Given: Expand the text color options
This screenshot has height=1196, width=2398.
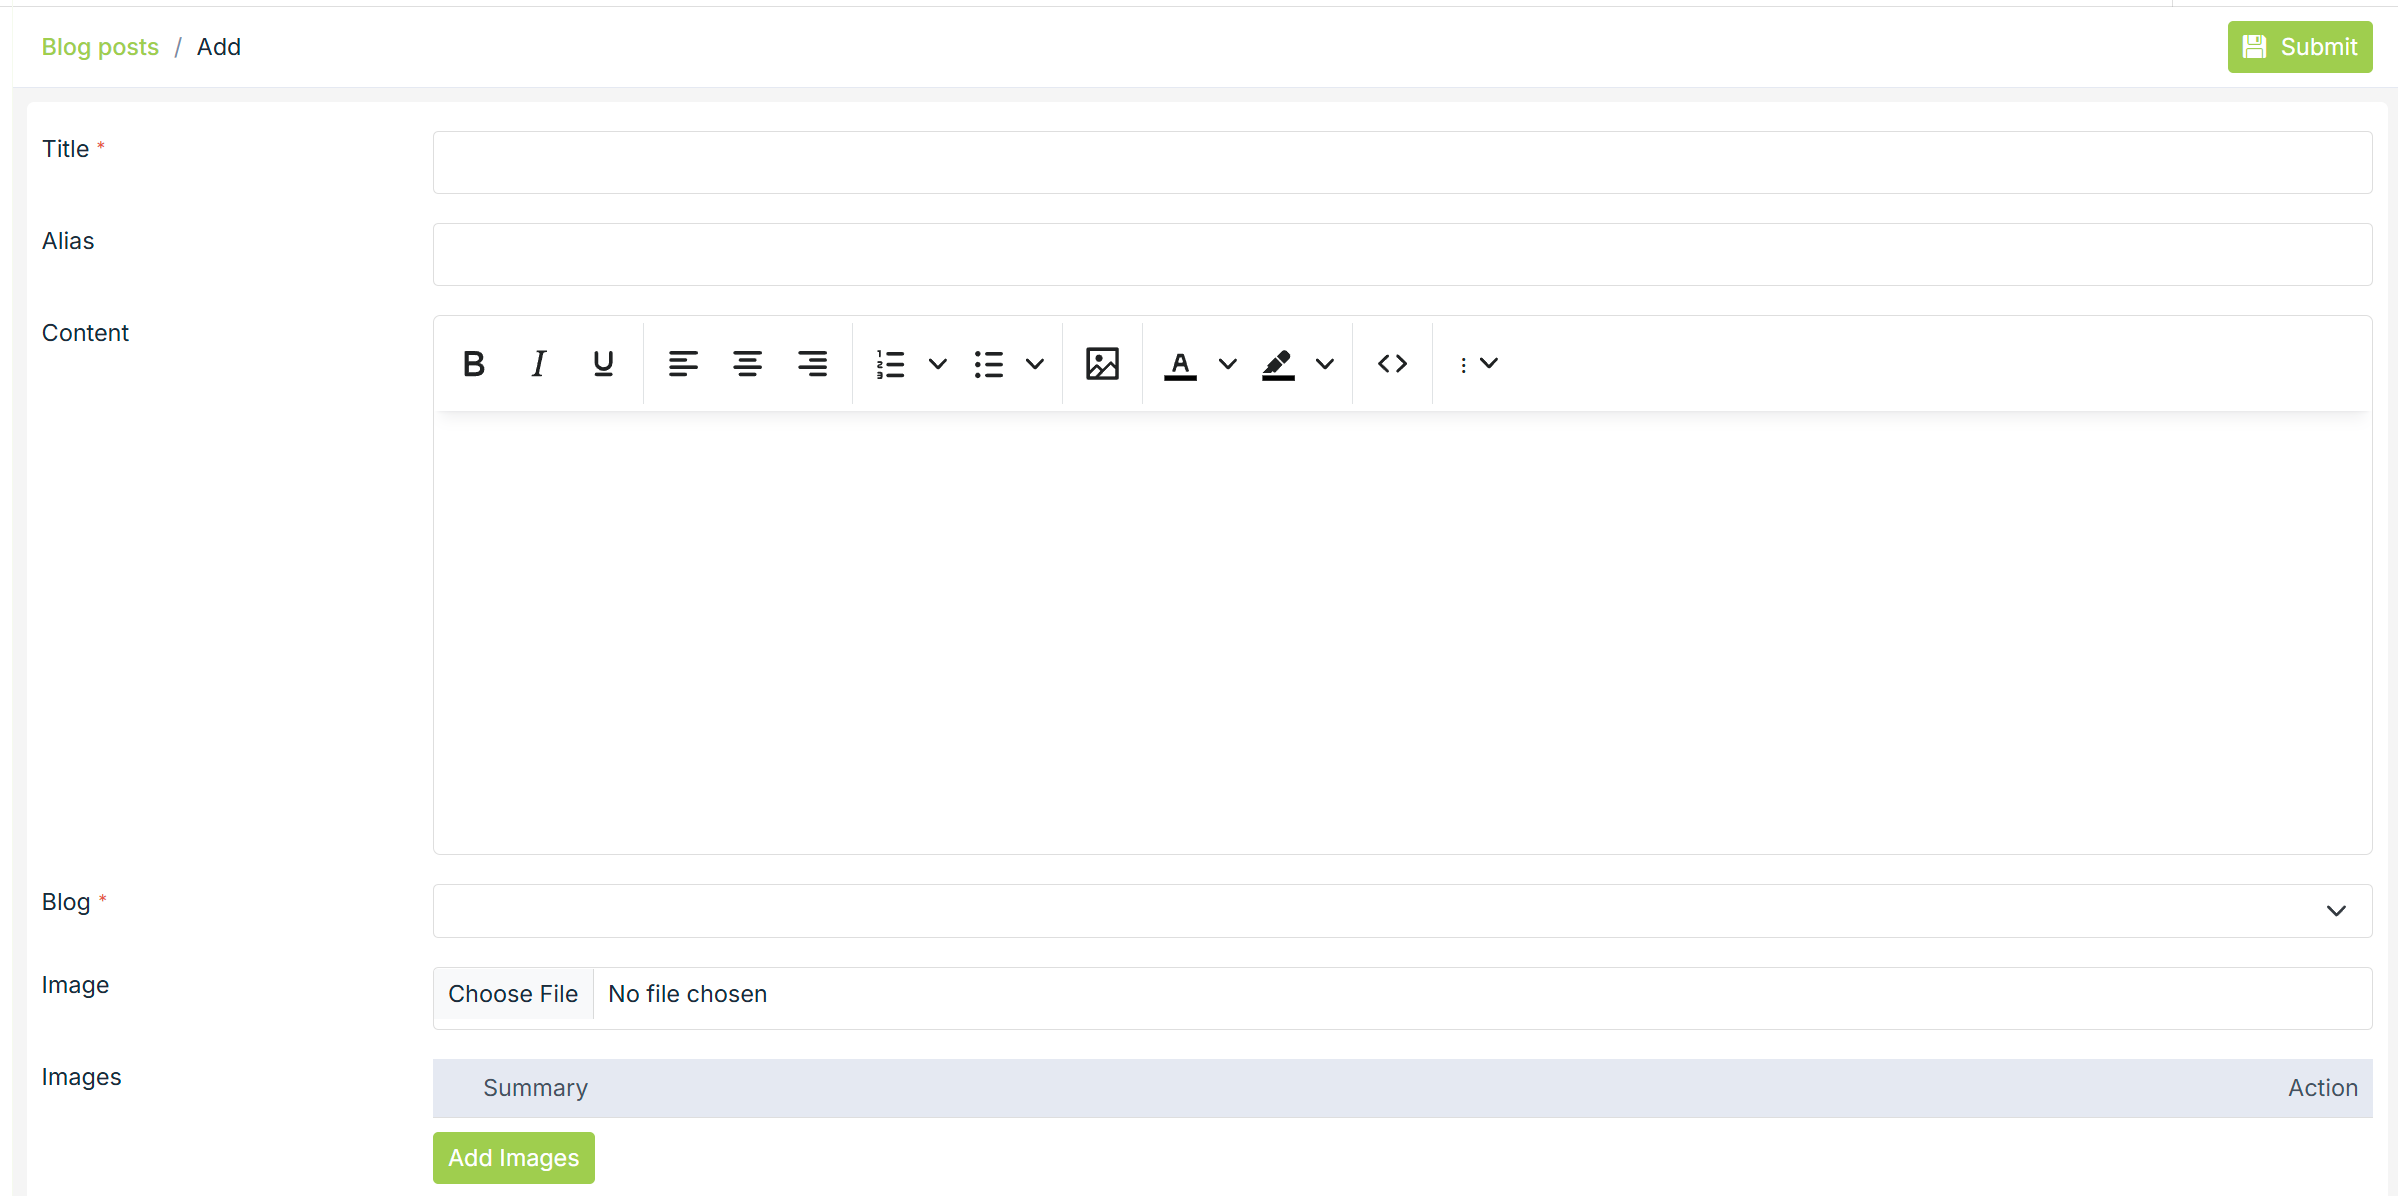Looking at the screenshot, I should click(x=1227, y=363).
